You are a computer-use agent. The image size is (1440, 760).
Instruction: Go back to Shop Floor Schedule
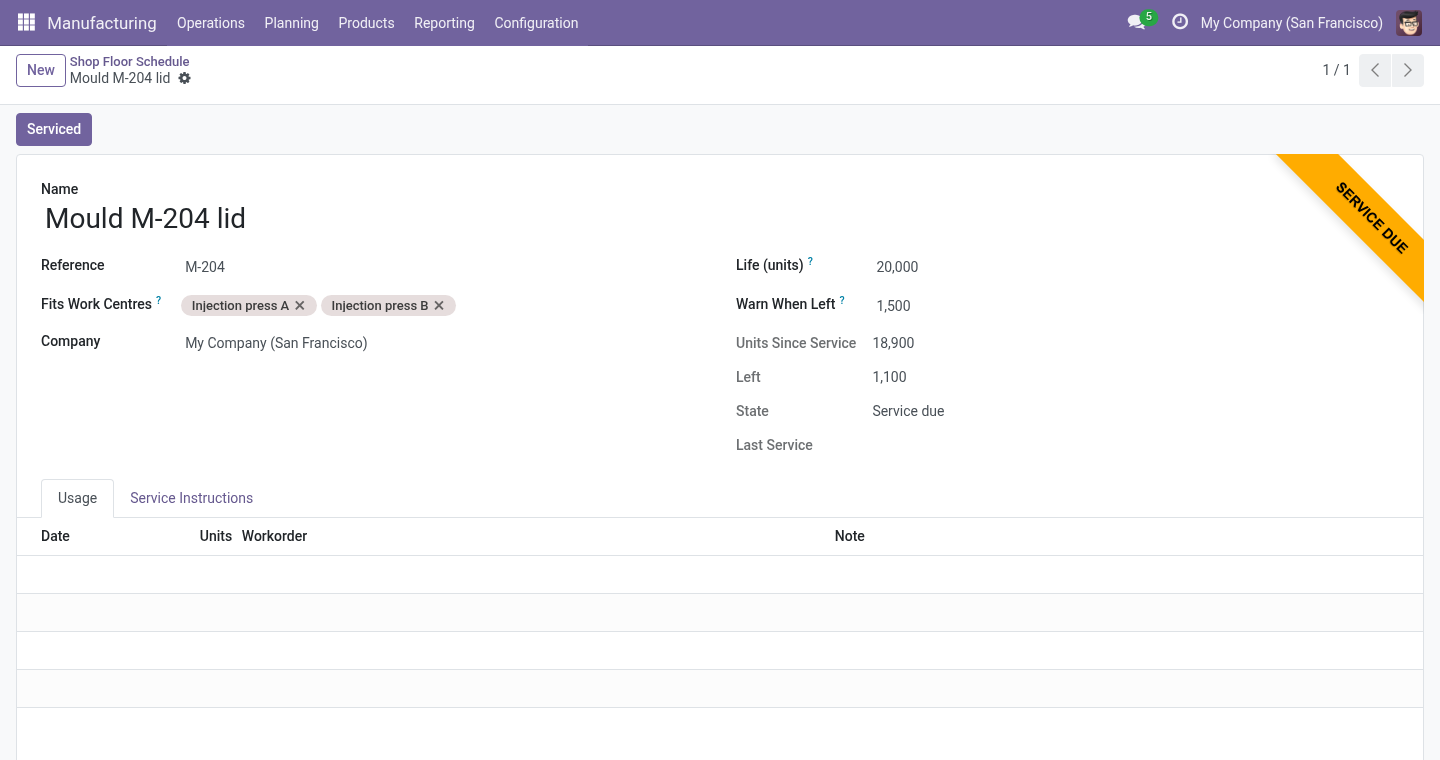[130, 61]
